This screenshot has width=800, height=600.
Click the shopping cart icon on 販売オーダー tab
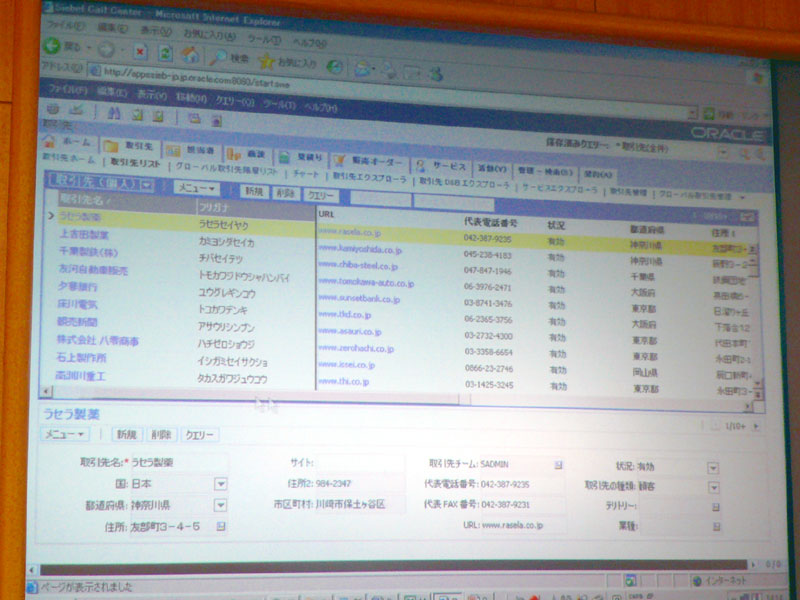pos(339,161)
